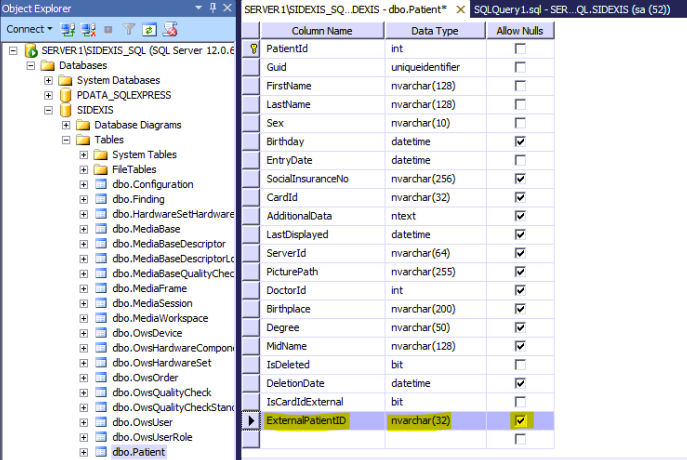Click the Stop icon in Object Explorer toolbar
The image size is (687, 460).
click(x=108, y=29)
